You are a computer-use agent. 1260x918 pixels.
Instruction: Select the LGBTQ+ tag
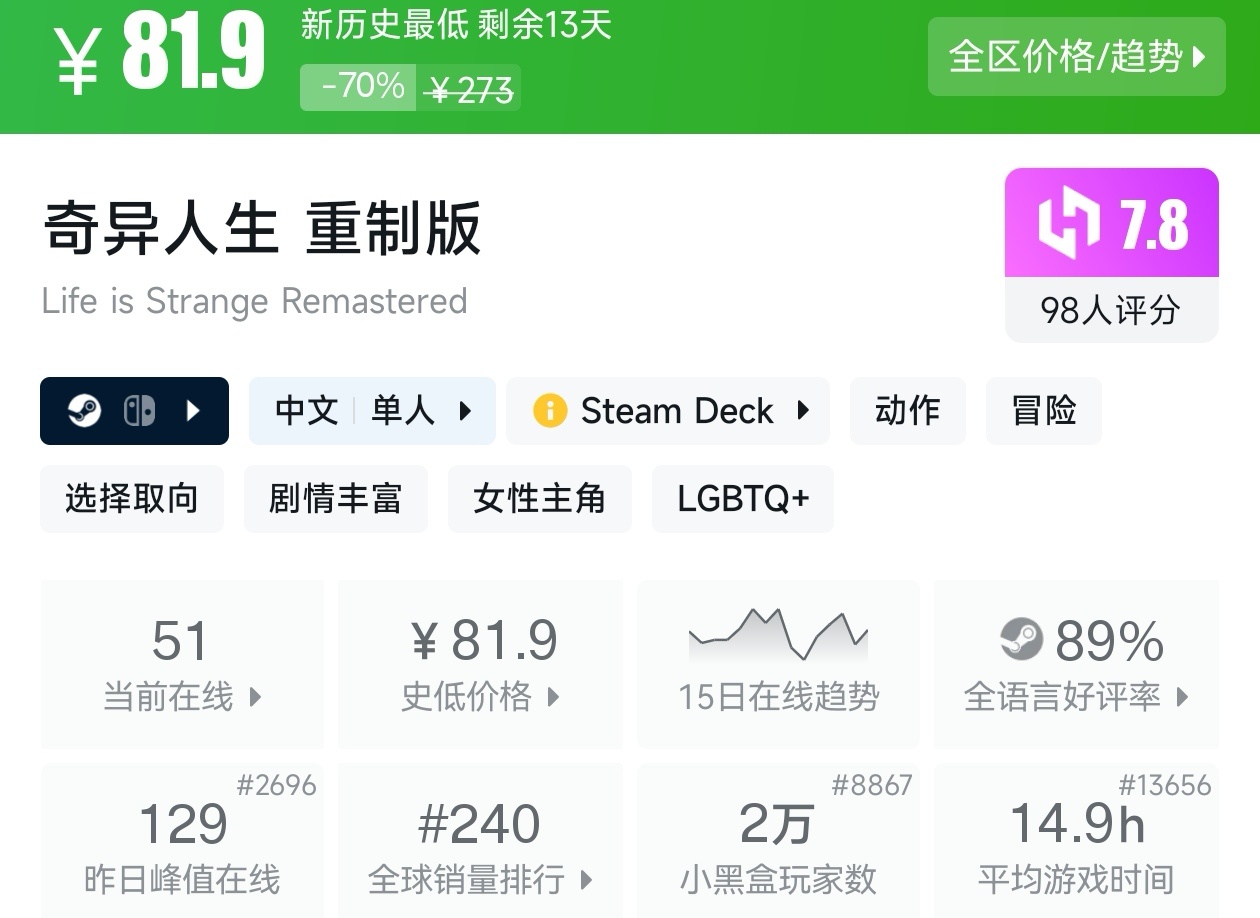tap(742, 498)
